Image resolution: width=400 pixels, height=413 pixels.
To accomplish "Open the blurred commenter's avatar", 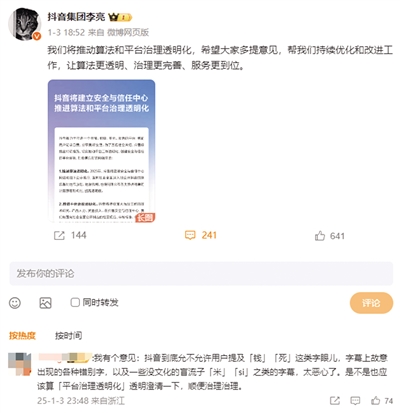I will pyautogui.click(x=19, y=365).
